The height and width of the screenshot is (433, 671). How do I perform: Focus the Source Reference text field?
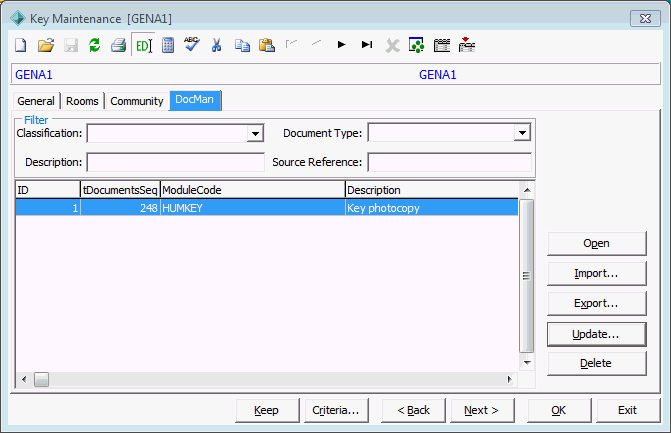point(449,163)
